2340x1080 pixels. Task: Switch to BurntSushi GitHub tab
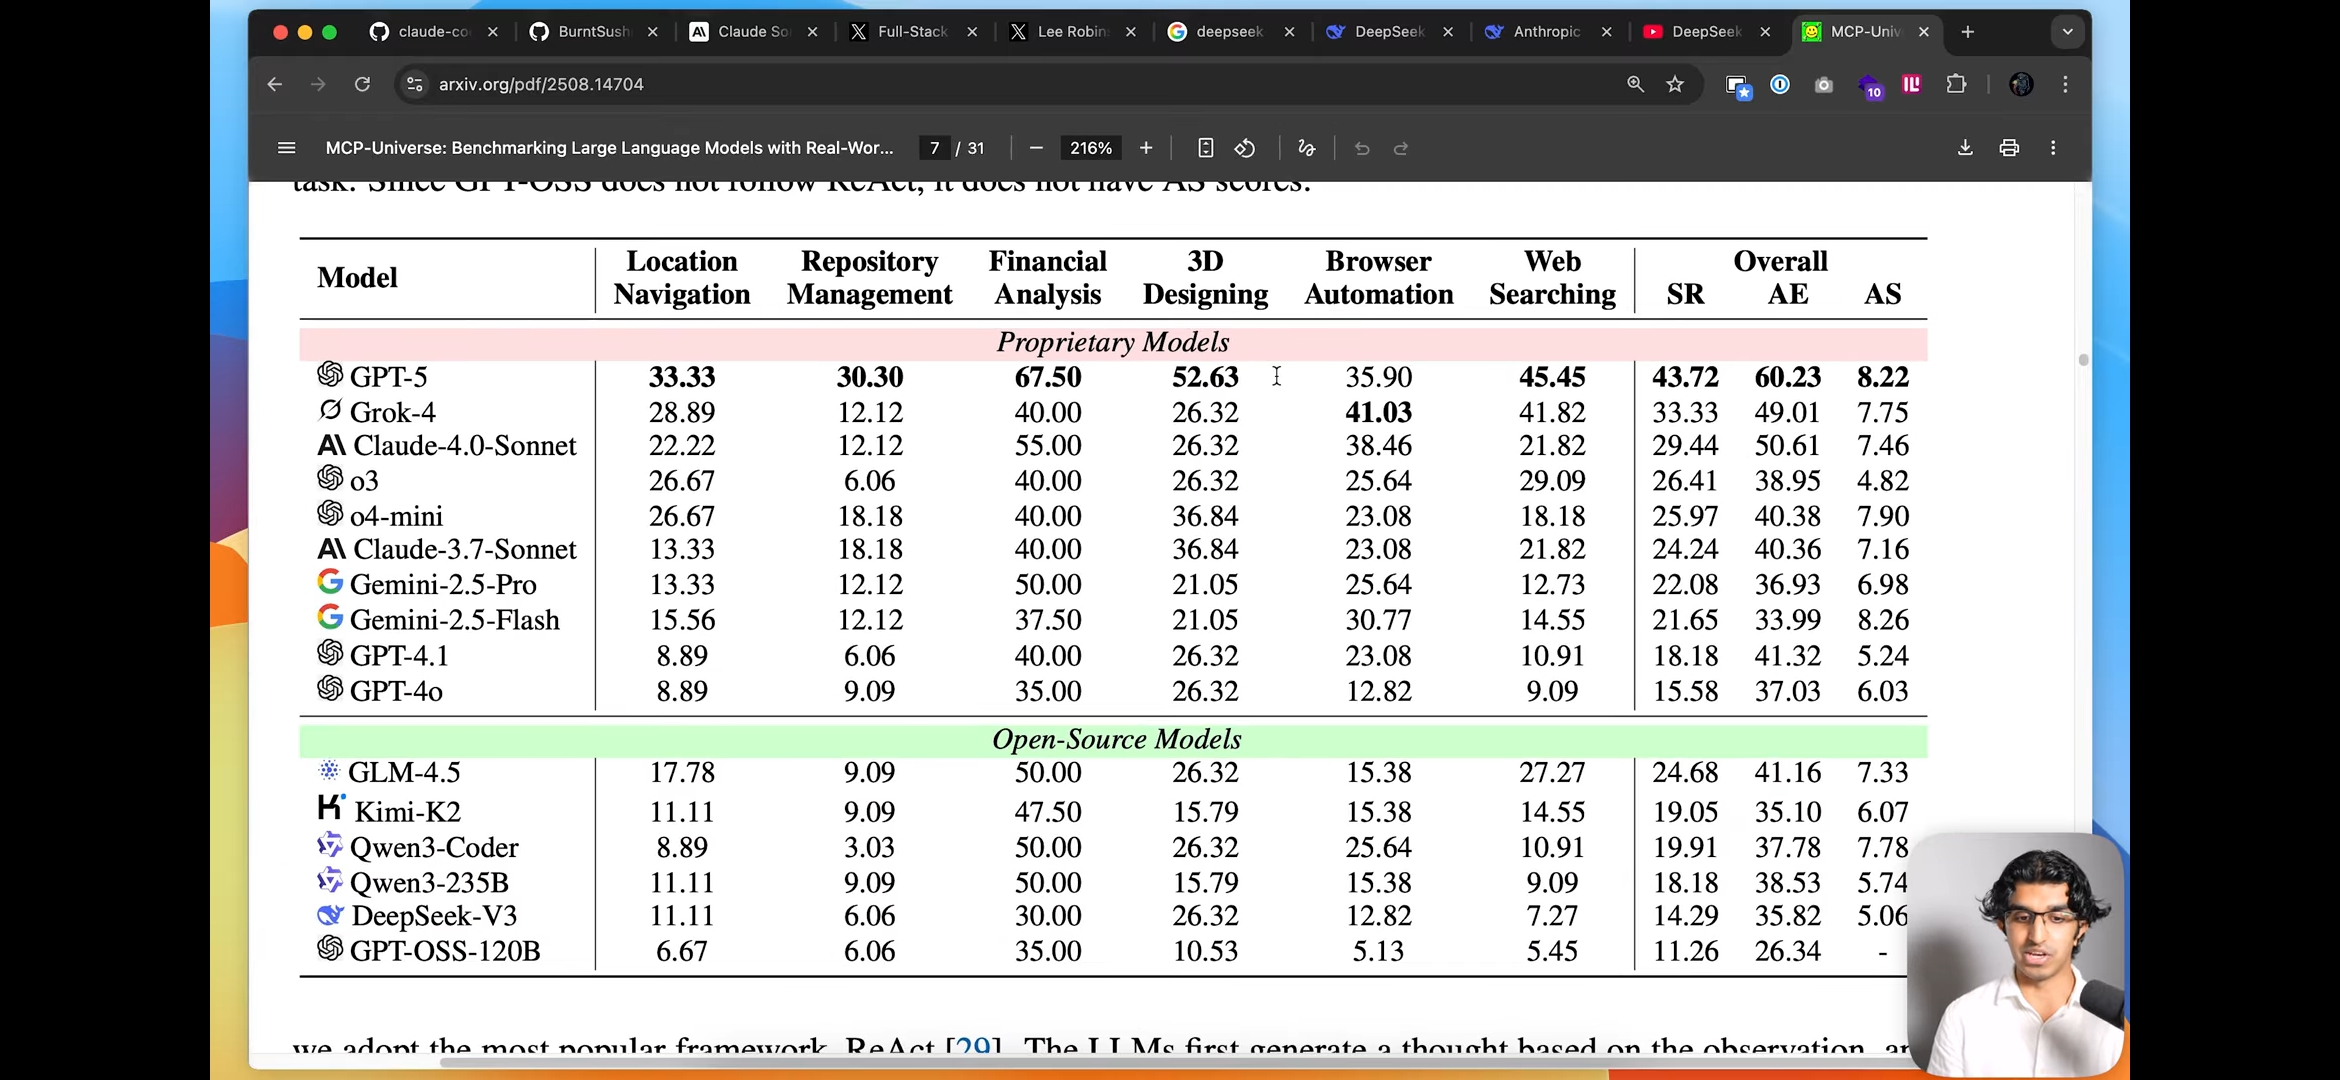pyautogui.click(x=593, y=32)
